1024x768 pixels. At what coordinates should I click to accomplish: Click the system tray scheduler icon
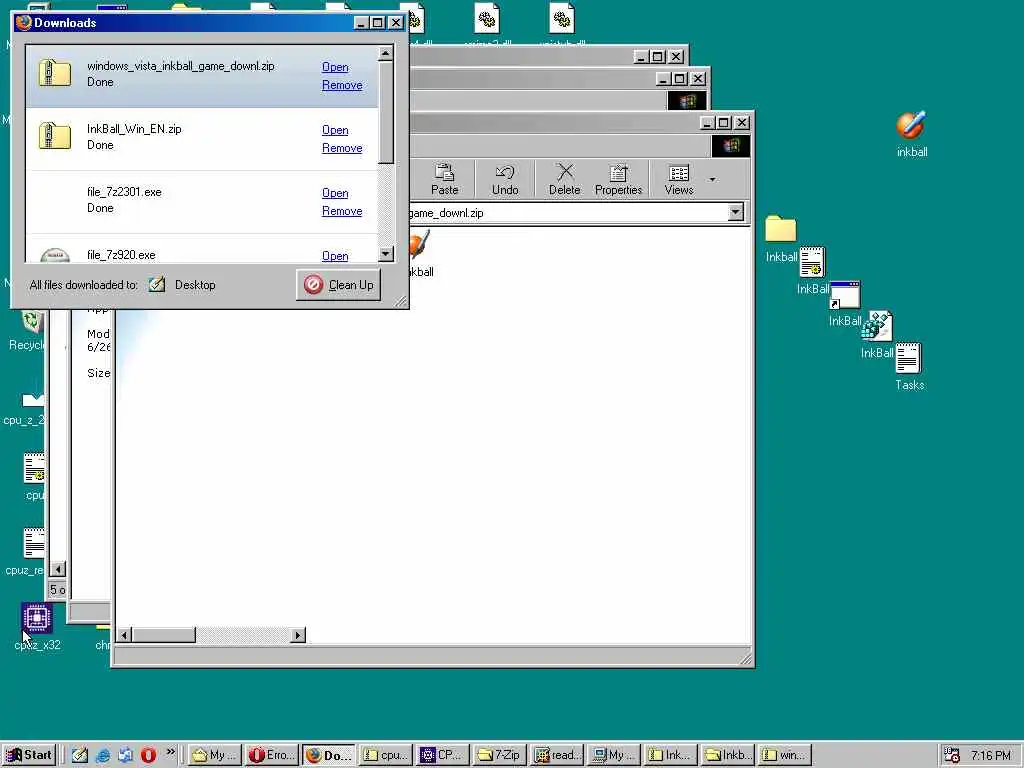click(952, 756)
